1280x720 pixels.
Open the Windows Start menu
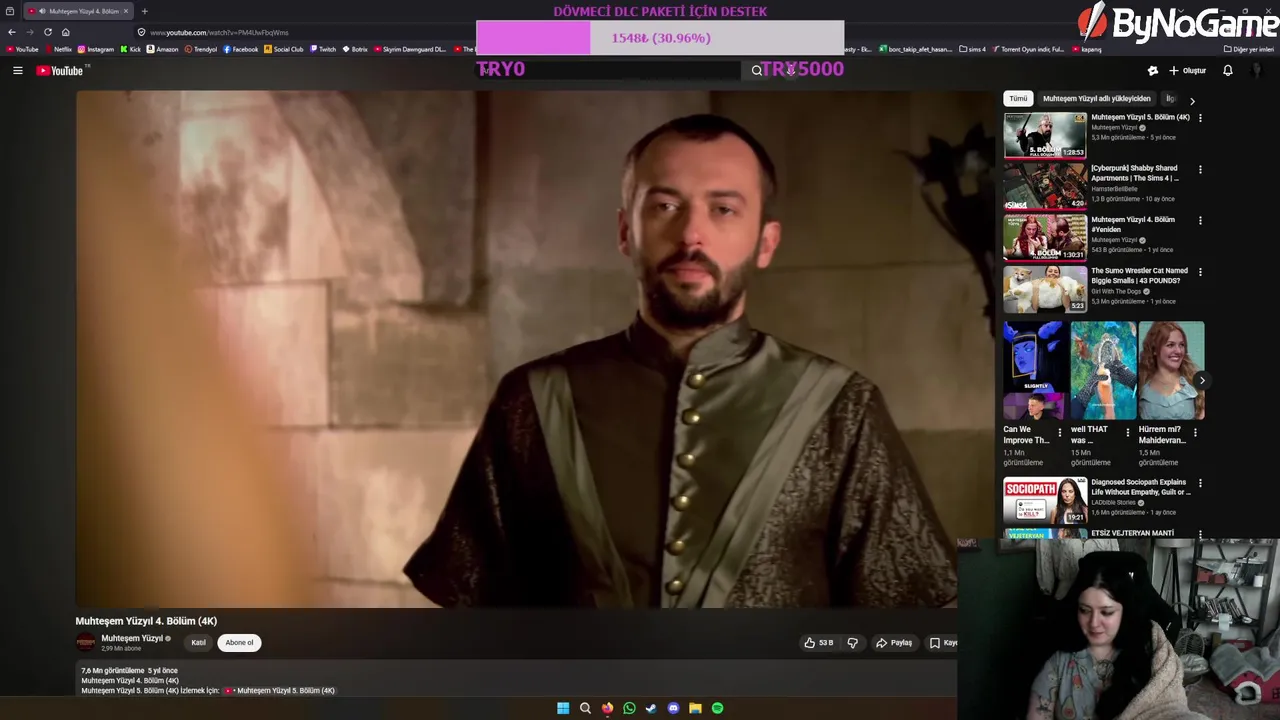[563, 708]
